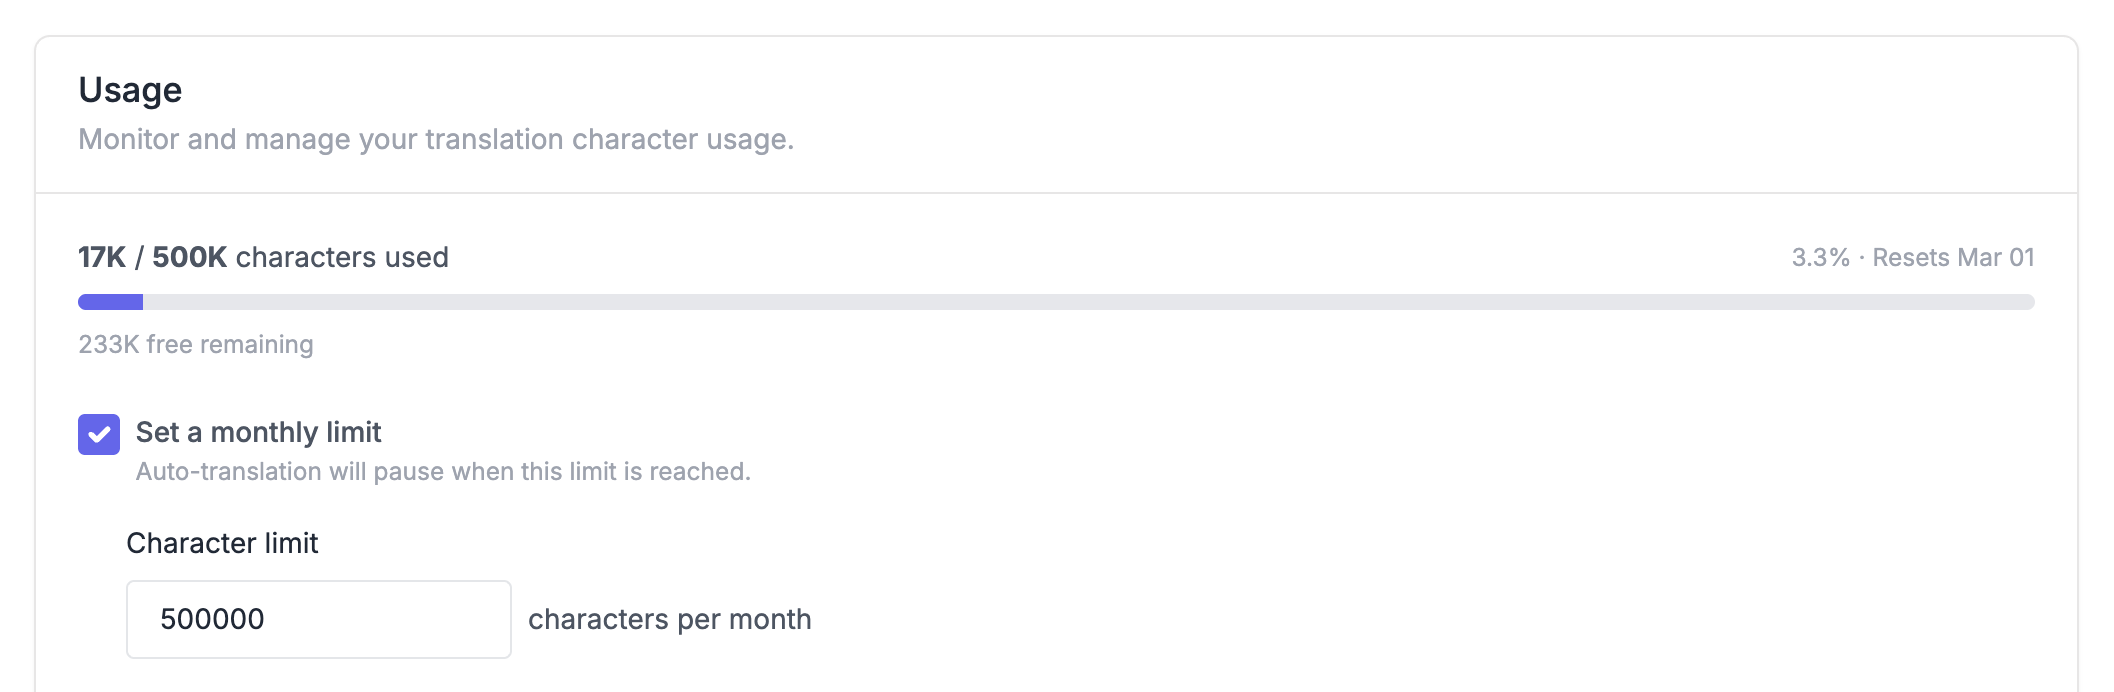
Task: Click the filled purple part of usage bar
Action: tap(110, 302)
